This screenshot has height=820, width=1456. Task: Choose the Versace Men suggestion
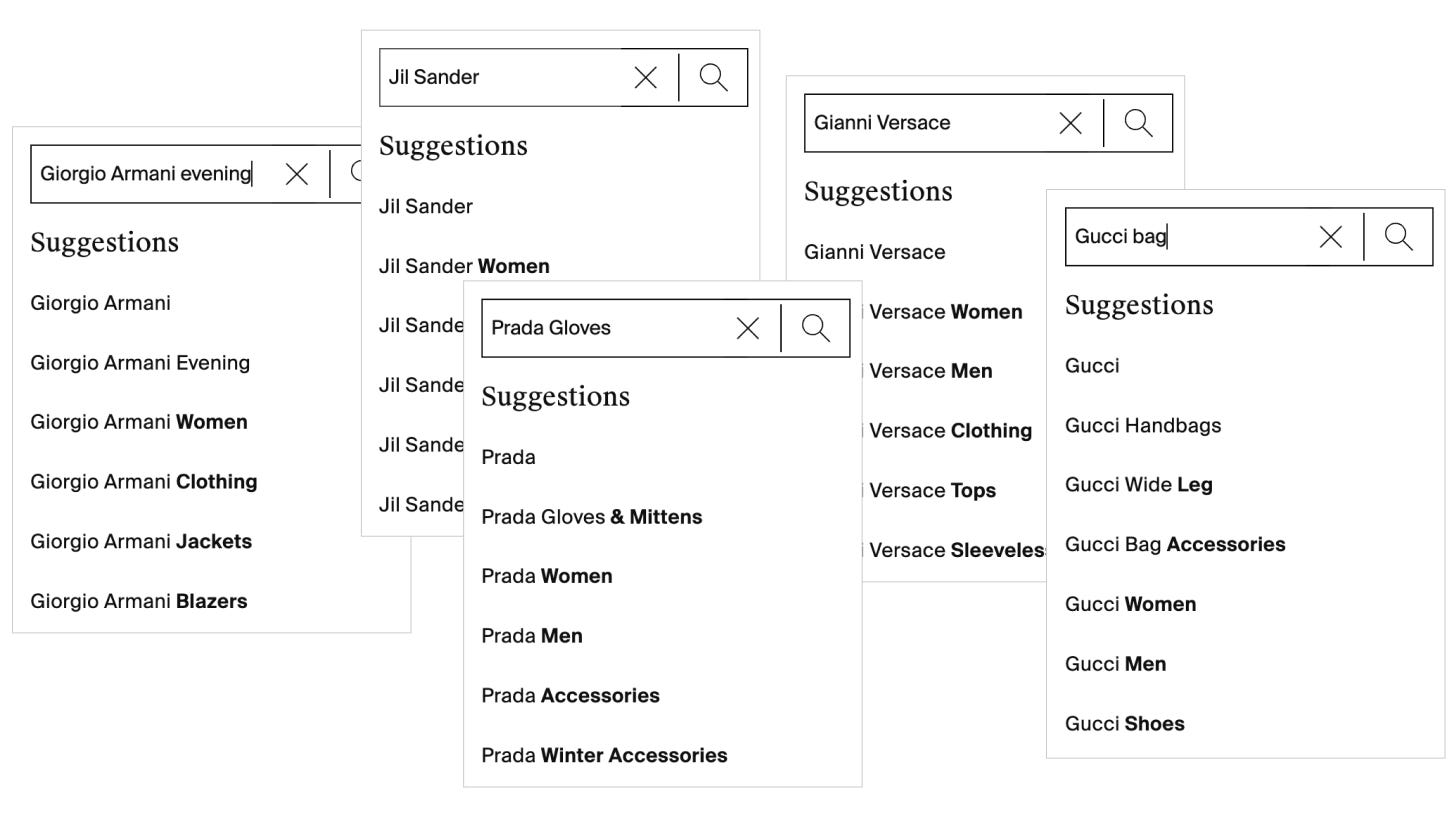click(x=928, y=371)
